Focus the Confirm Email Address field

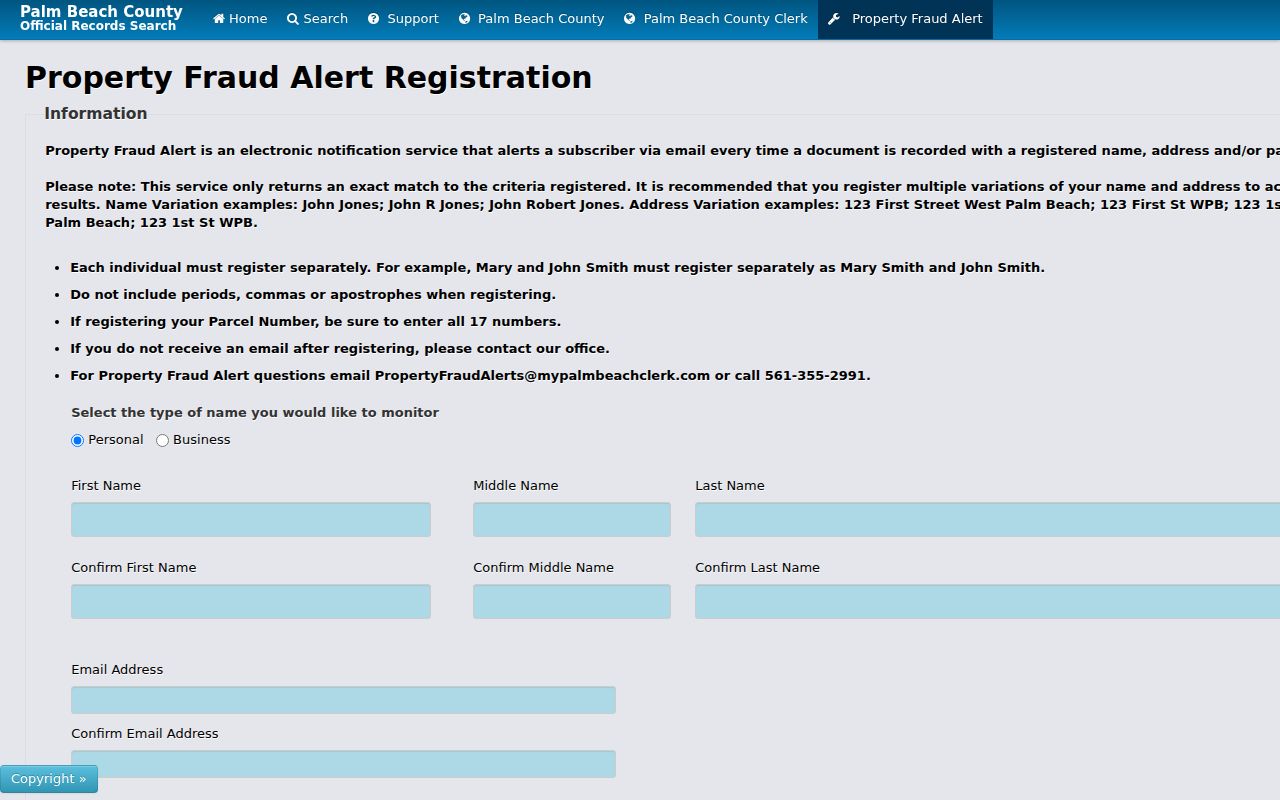[343, 764]
